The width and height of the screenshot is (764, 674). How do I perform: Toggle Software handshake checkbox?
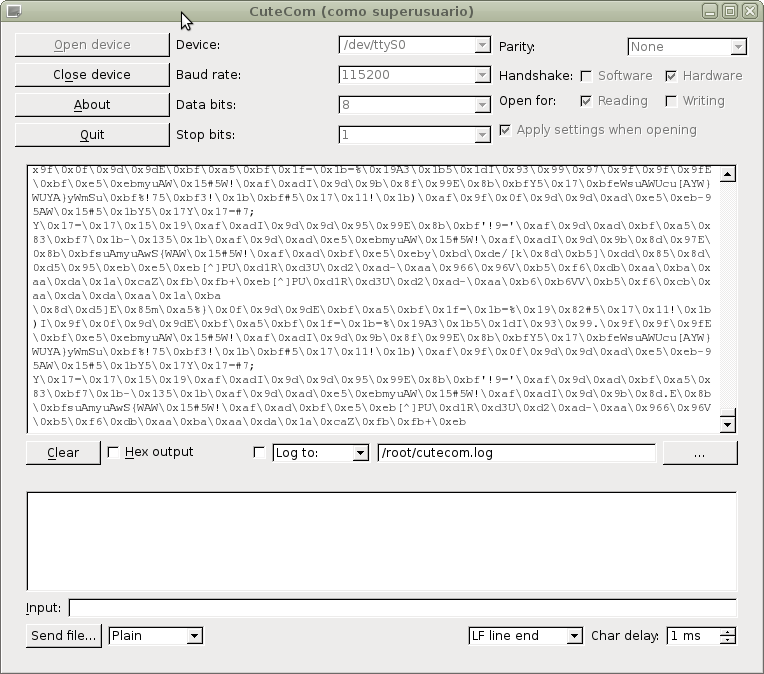587,76
